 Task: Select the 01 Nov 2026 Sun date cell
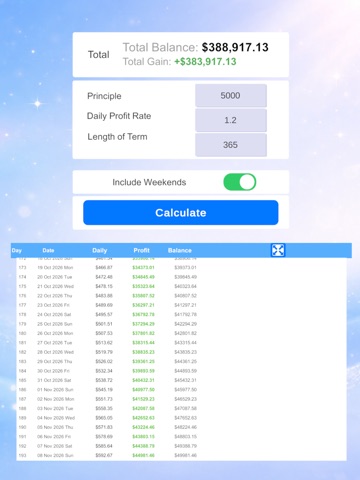tap(55, 389)
